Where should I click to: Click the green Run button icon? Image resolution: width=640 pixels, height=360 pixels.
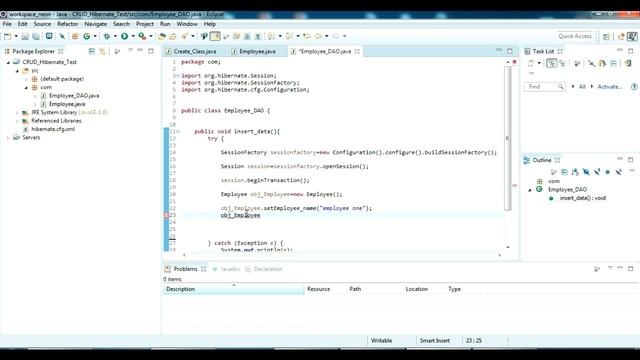pos(124,36)
